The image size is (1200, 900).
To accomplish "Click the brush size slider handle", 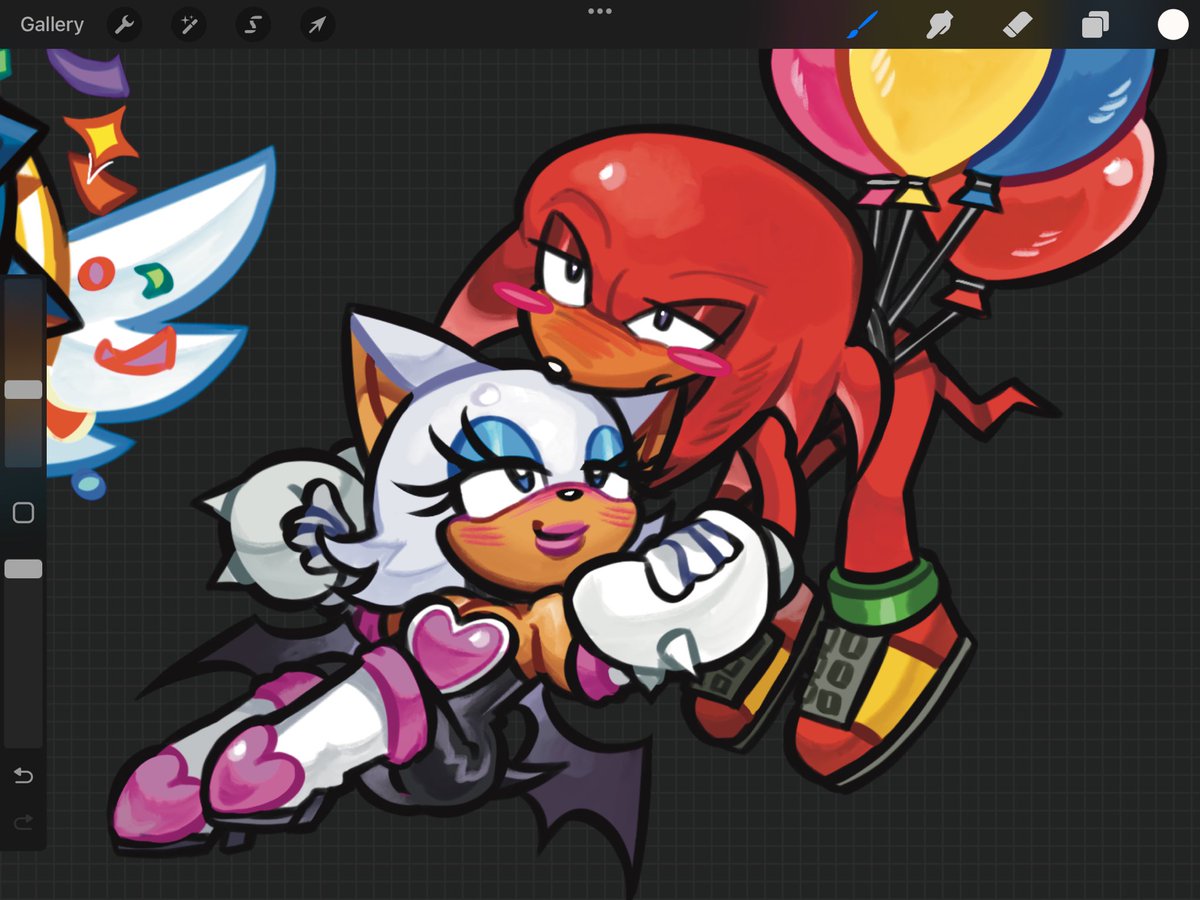I will tap(24, 390).
